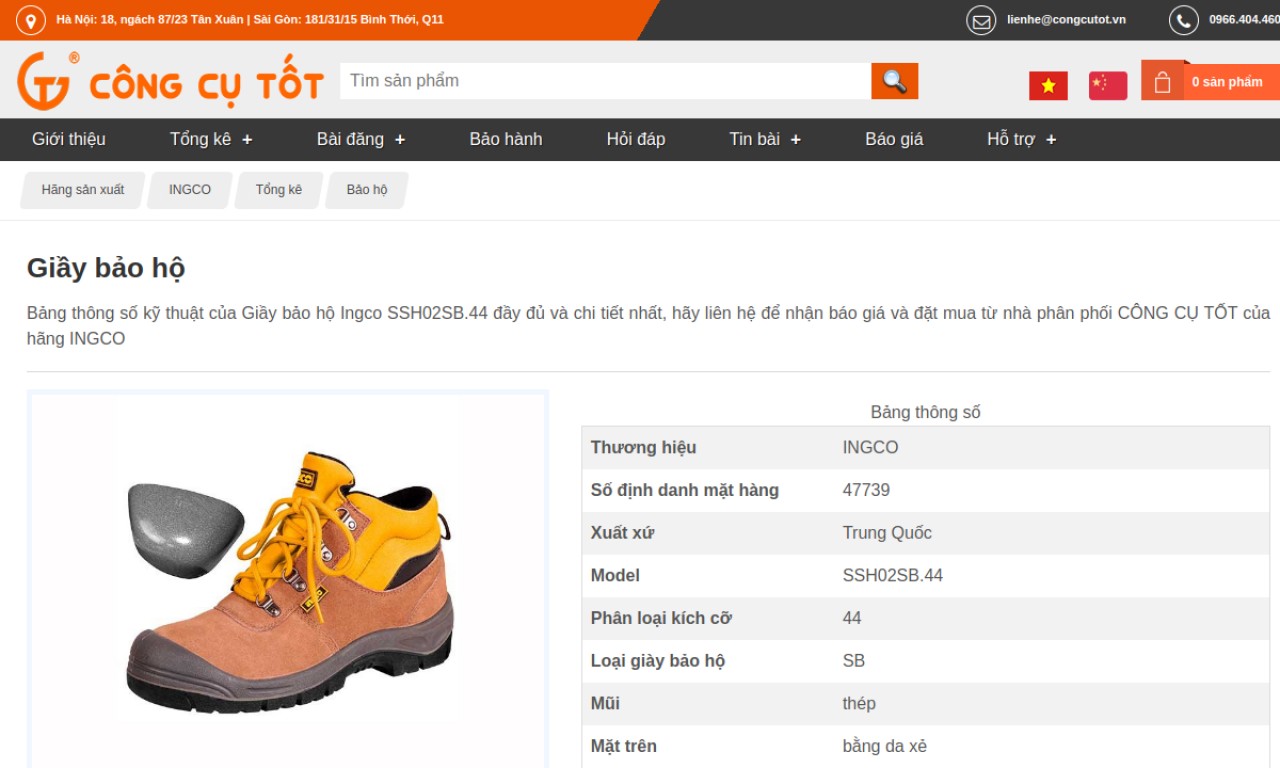Viewport: 1280px width, 768px height.
Task: Open the shopping bag cart icon
Action: tap(1163, 81)
